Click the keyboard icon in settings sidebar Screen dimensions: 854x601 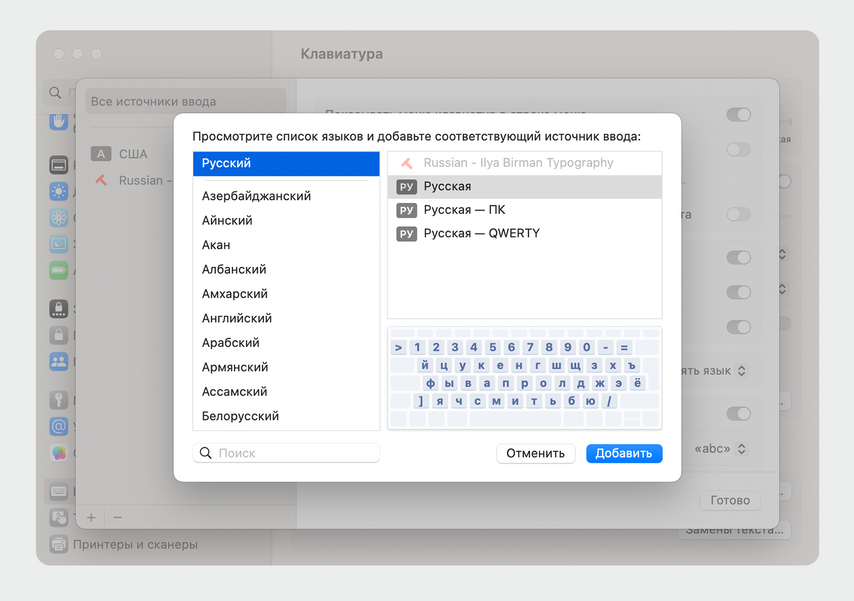[x=58, y=492]
